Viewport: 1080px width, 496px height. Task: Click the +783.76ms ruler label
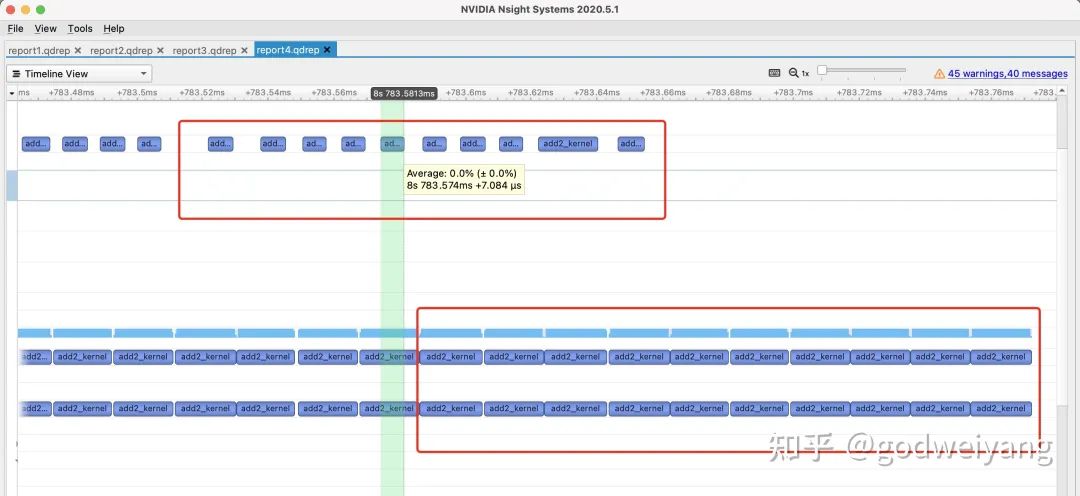tap(990, 92)
